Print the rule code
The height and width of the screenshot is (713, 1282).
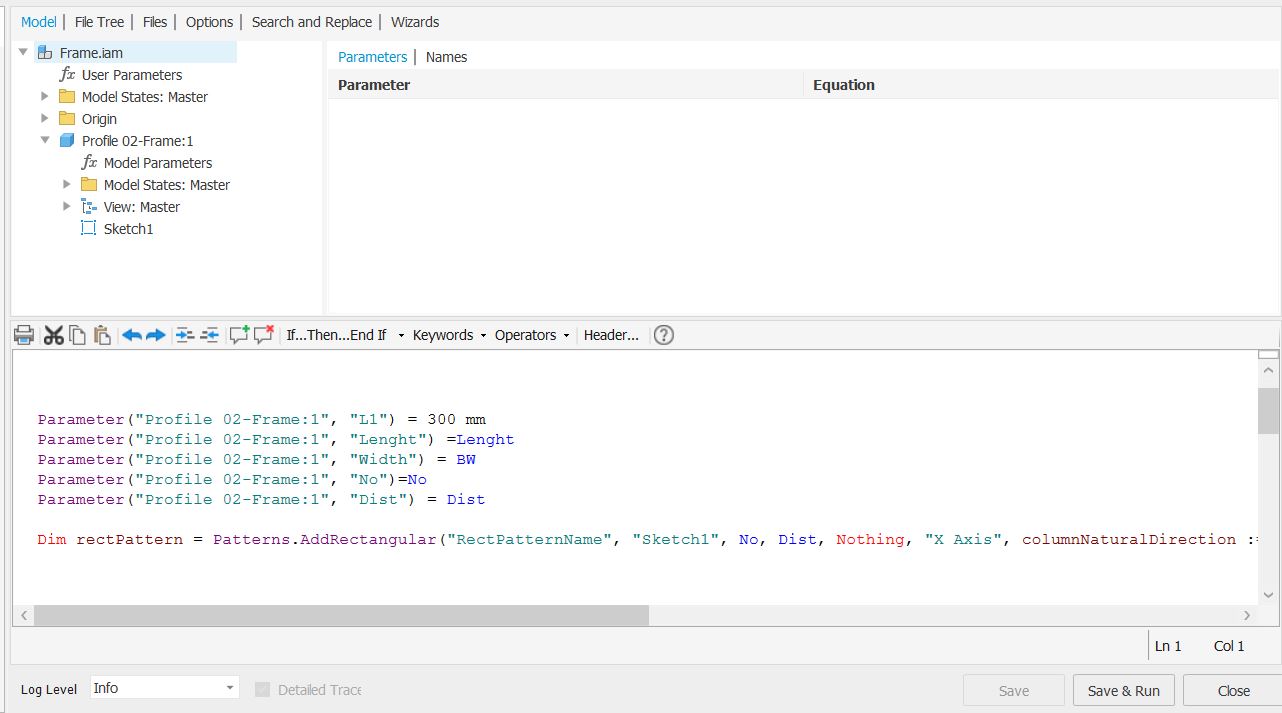[x=24, y=335]
